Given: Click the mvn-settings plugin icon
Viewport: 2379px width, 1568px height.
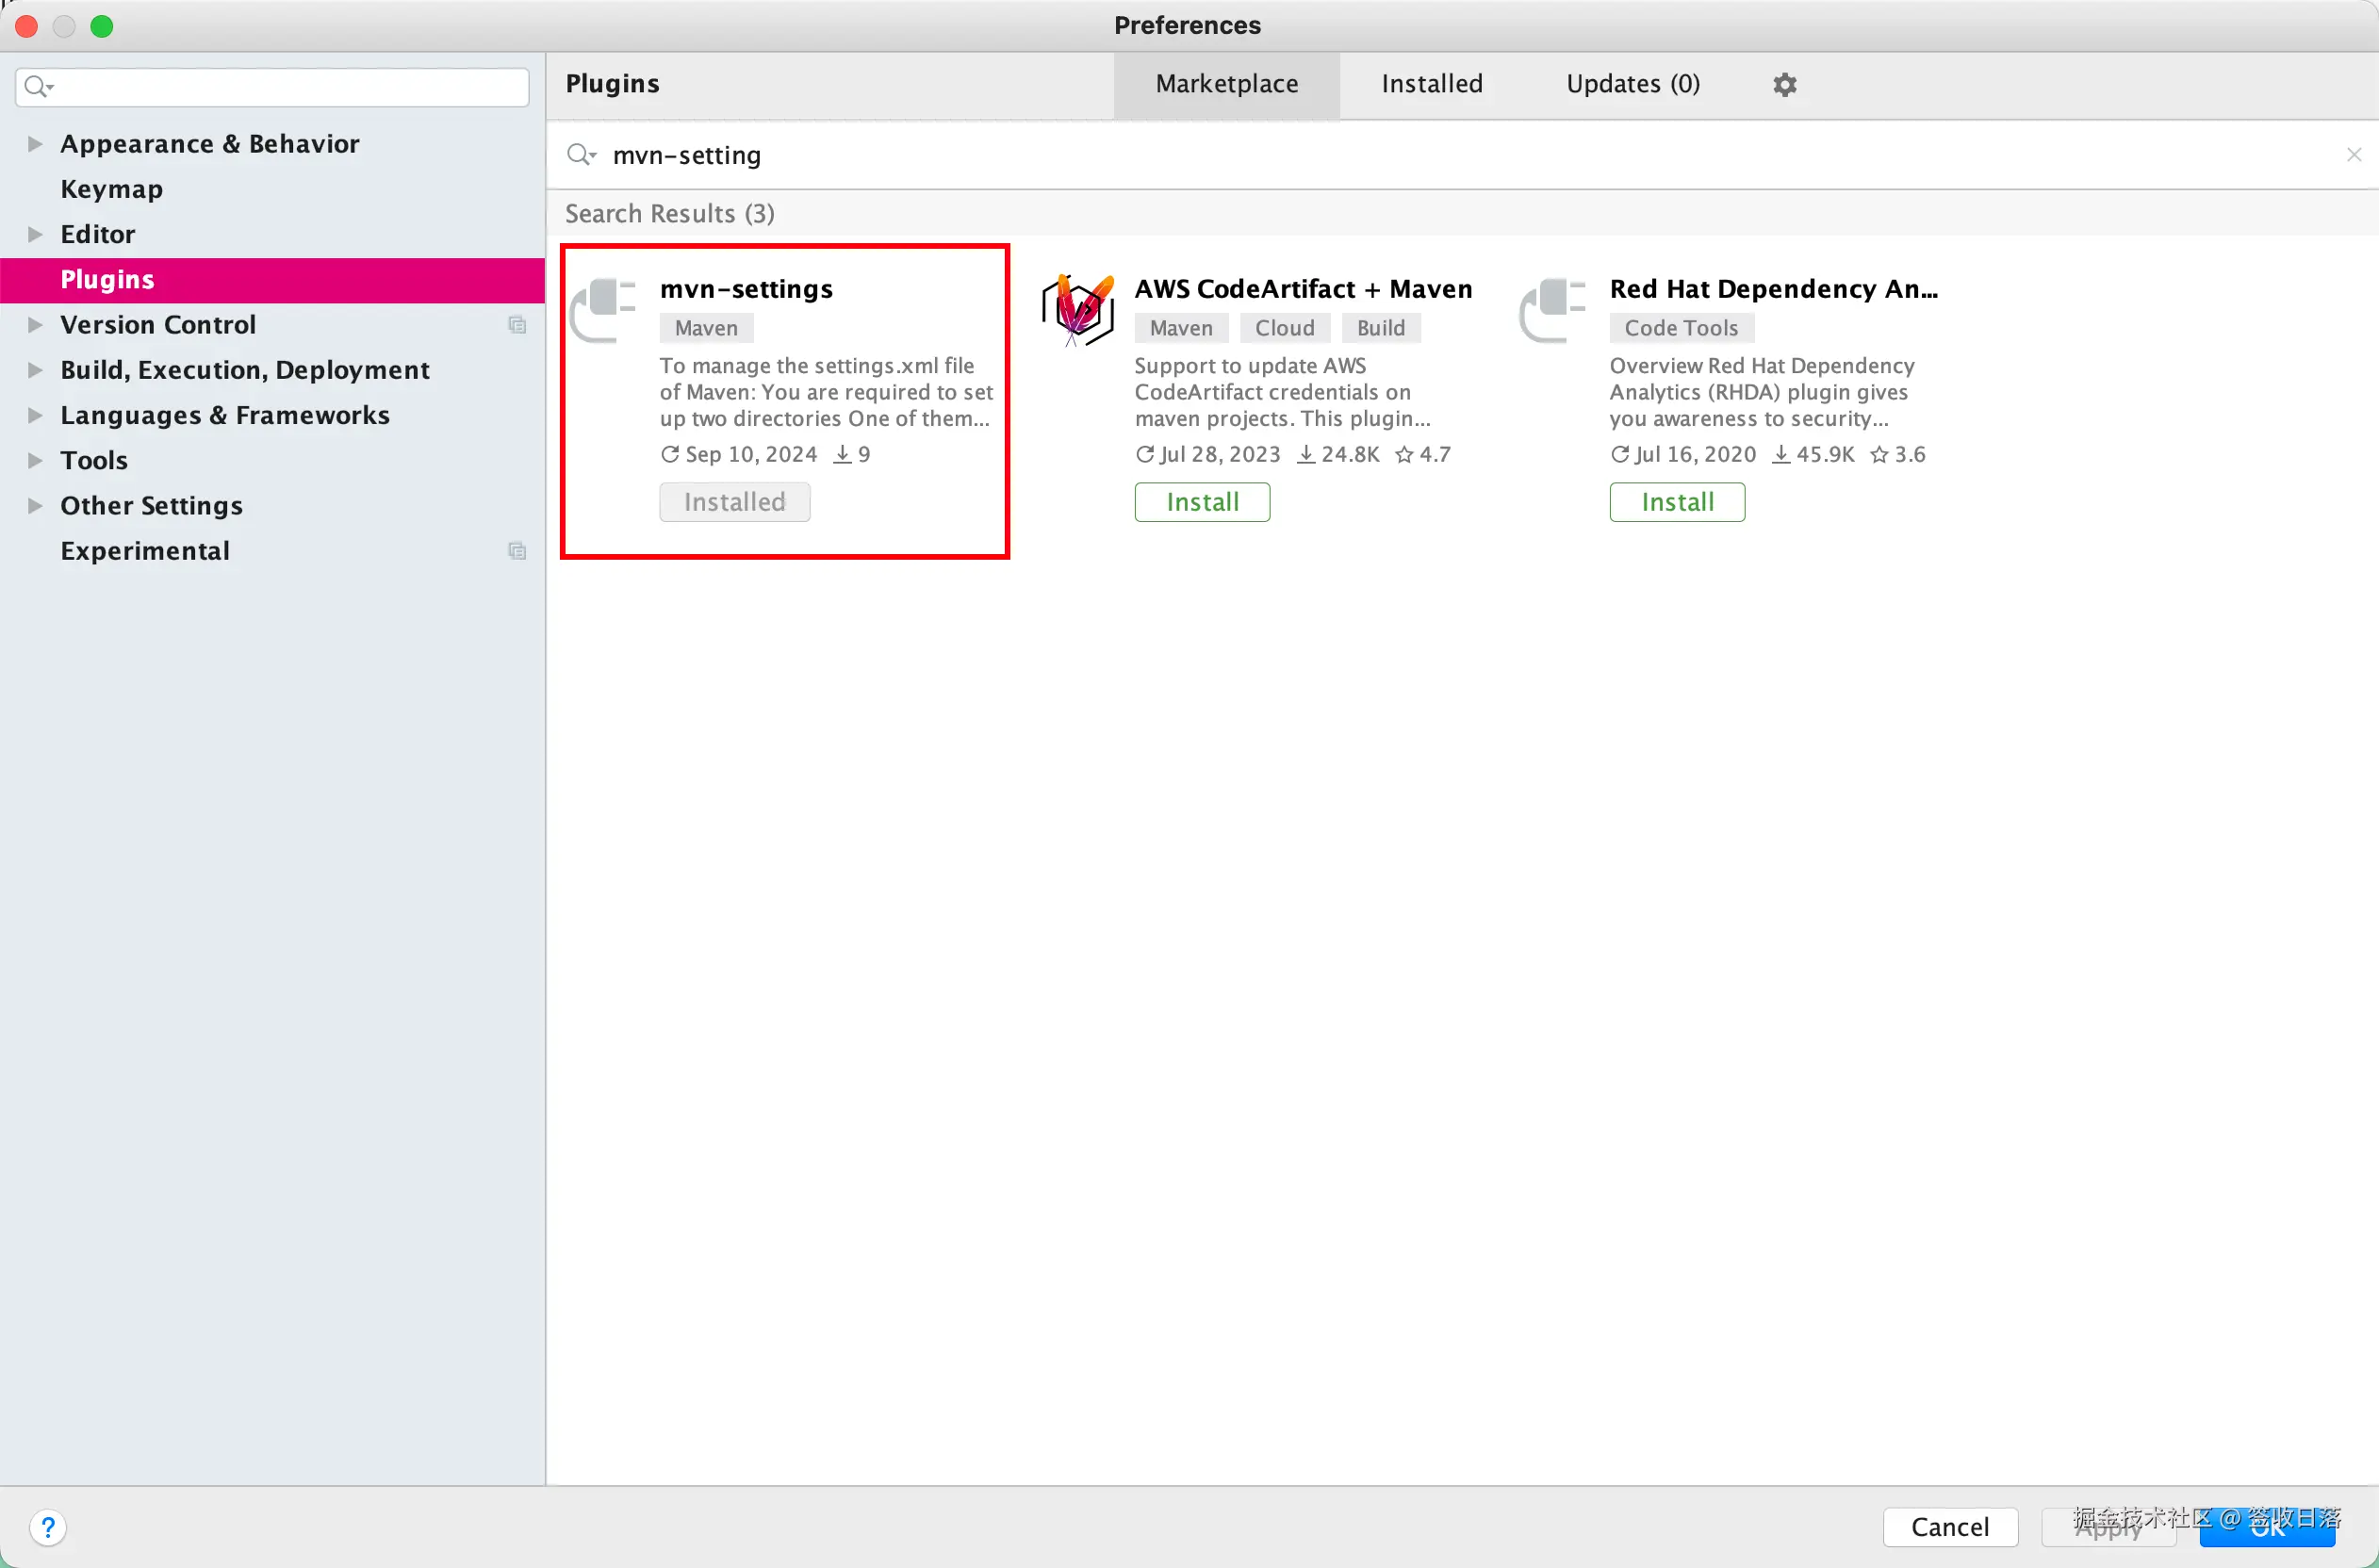Looking at the screenshot, I should pyautogui.click(x=604, y=309).
